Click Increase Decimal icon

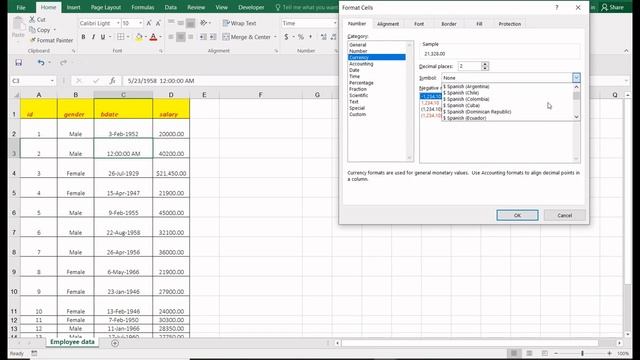click(324, 37)
